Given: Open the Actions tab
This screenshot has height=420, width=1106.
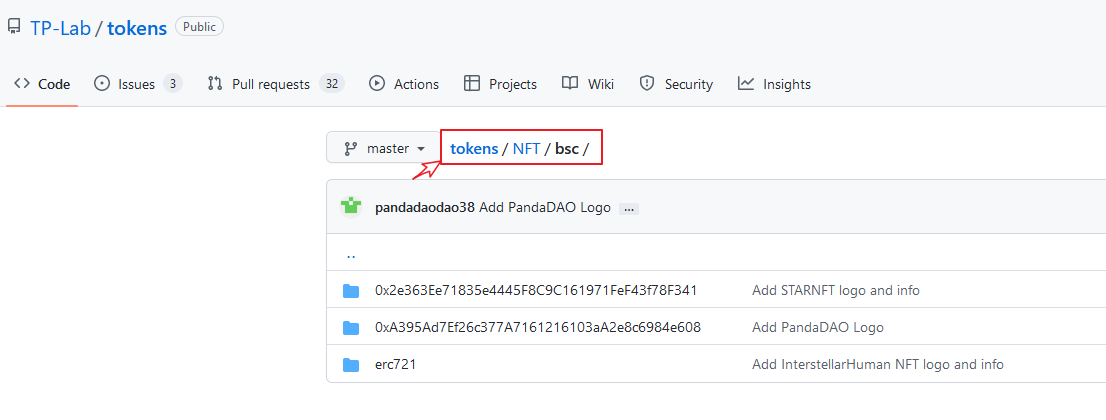Looking at the screenshot, I should tap(403, 84).
